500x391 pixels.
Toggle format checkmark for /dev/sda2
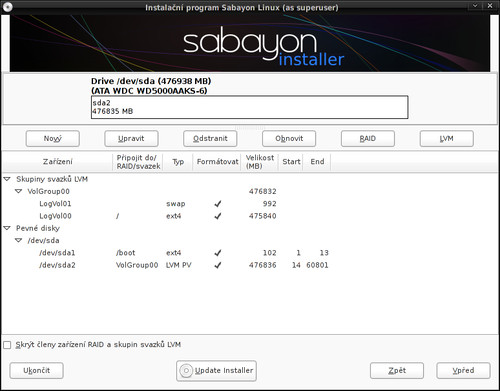pos(218,265)
